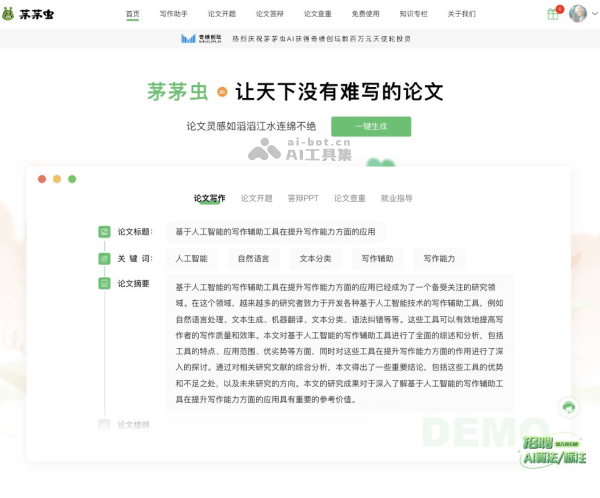Click the 关键词 step icon

(x=103, y=258)
